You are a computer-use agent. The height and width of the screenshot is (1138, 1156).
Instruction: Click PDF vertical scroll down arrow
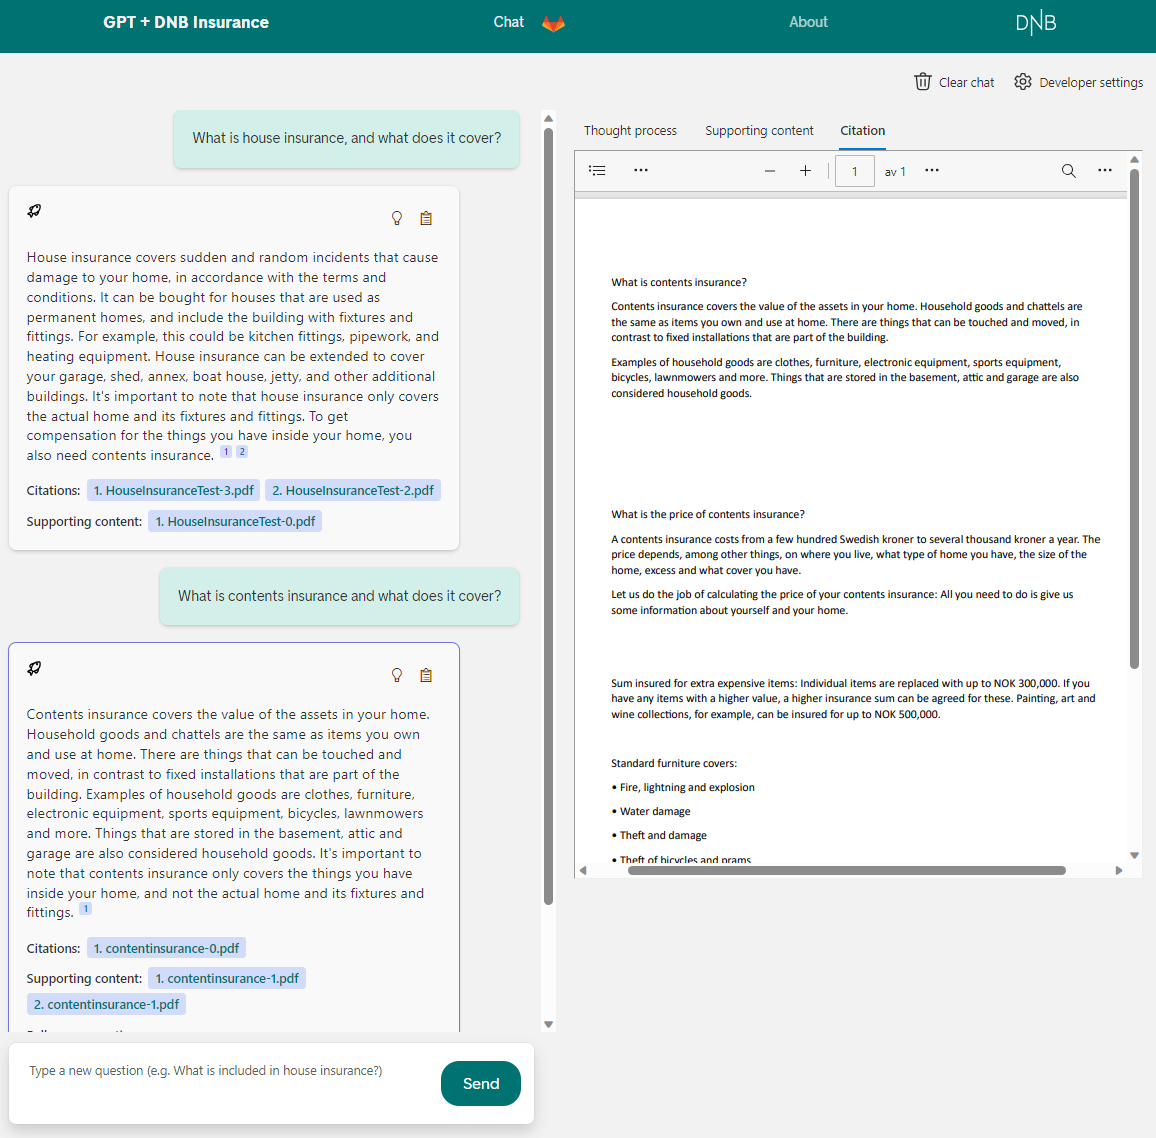point(1135,856)
